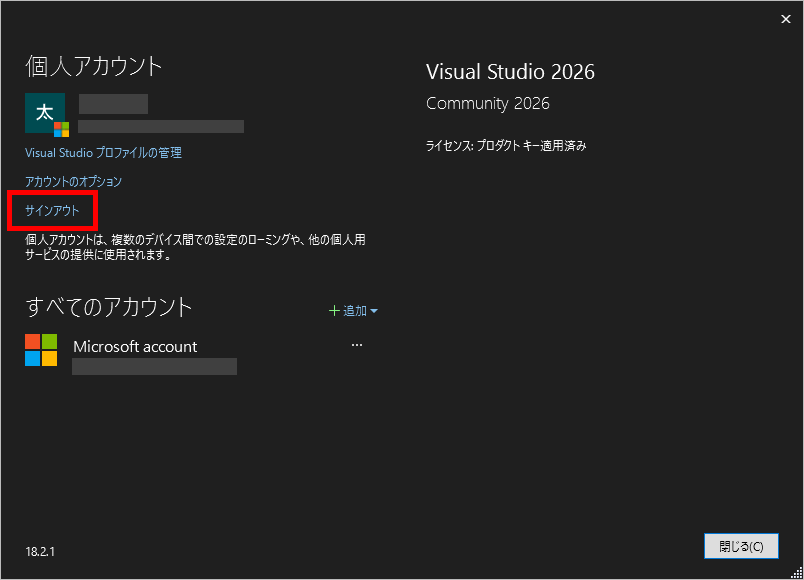Click the resize grip in bottom-right corner

(797, 573)
